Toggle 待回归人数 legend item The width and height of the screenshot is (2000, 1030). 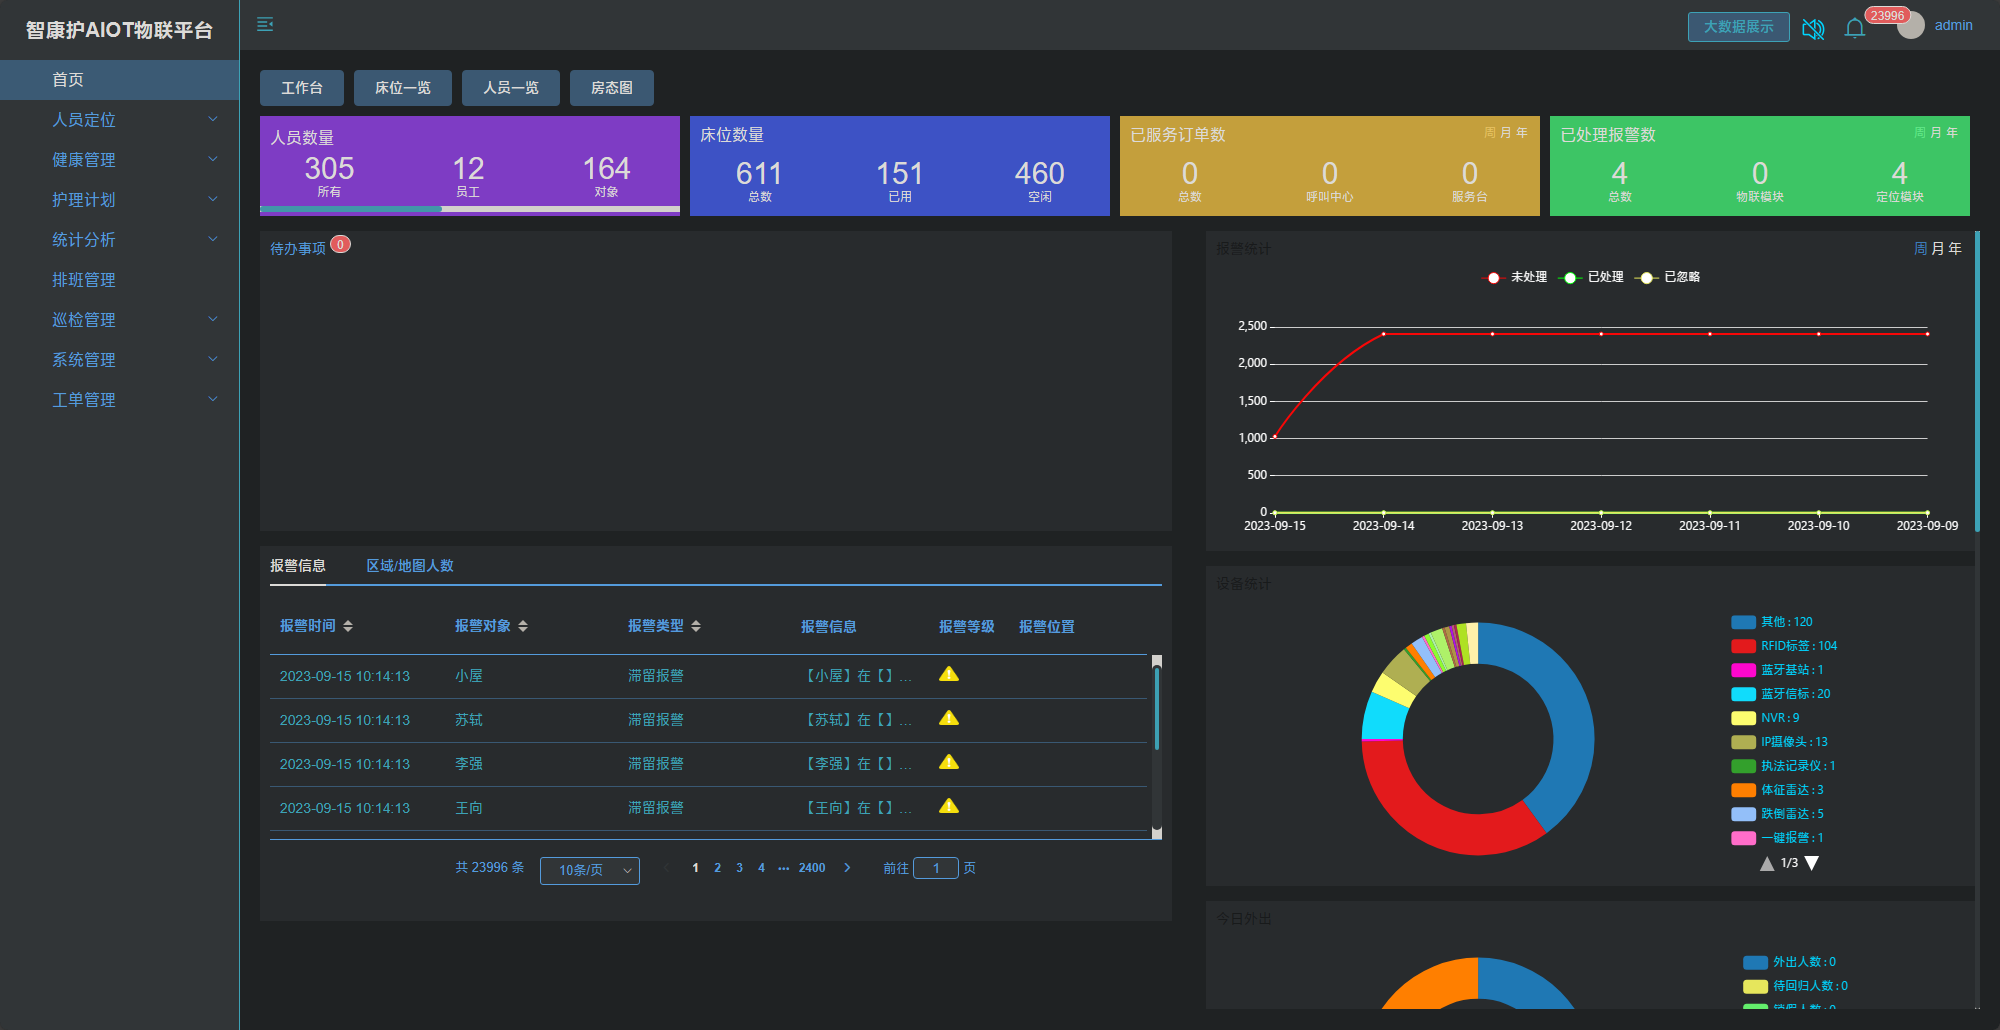point(1796,986)
